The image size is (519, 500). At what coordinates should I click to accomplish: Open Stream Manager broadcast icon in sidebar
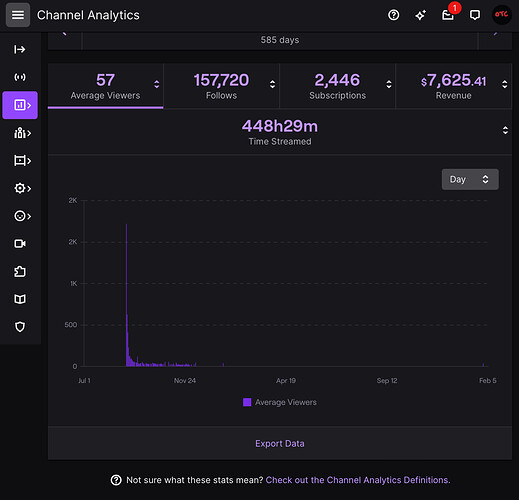(20, 77)
